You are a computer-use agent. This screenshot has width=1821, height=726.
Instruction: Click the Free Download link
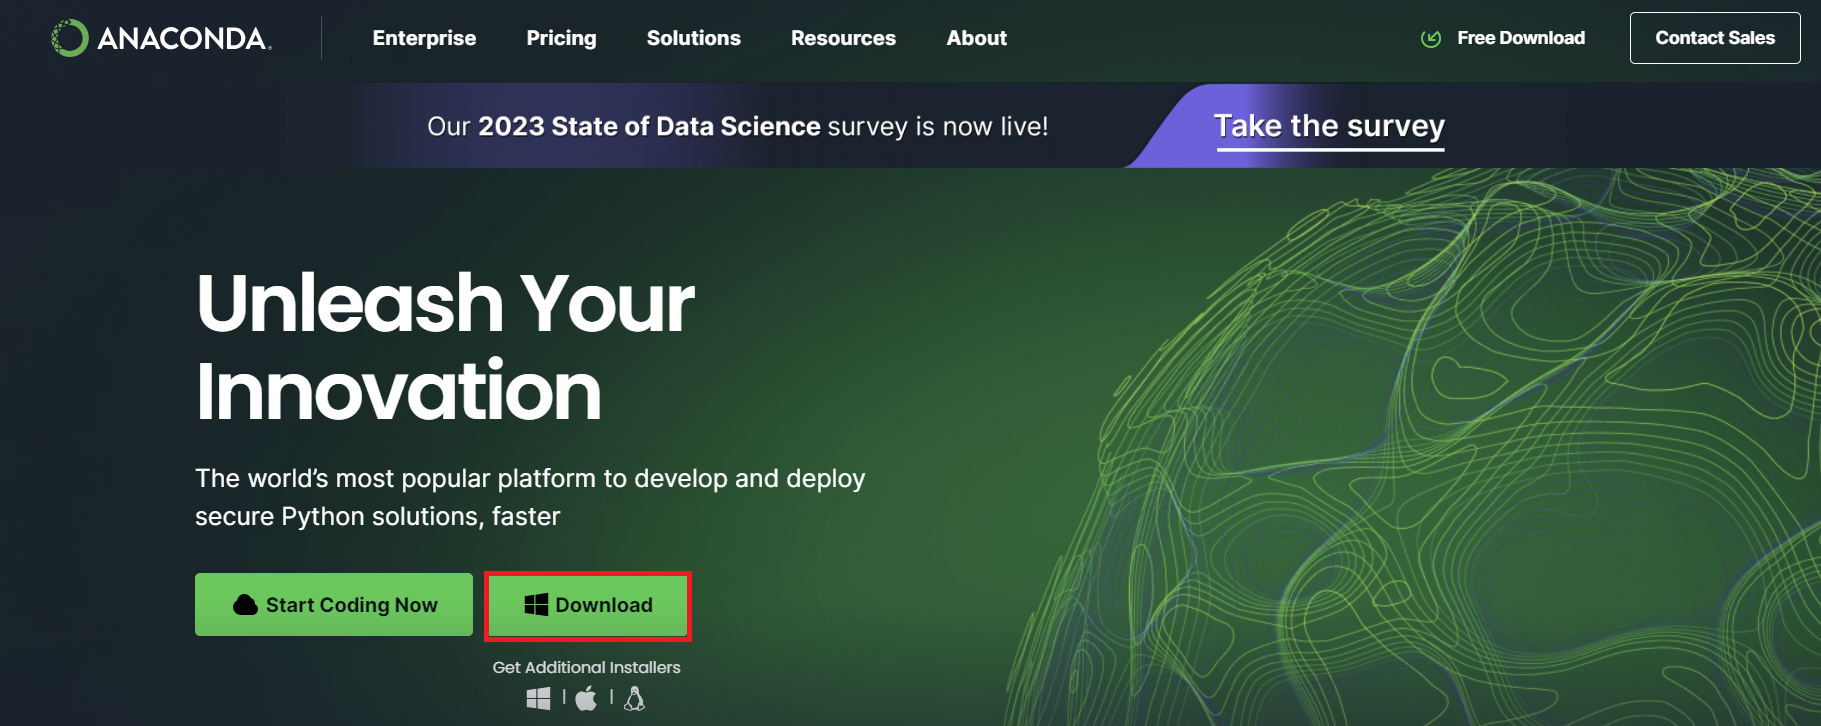click(x=1520, y=38)
